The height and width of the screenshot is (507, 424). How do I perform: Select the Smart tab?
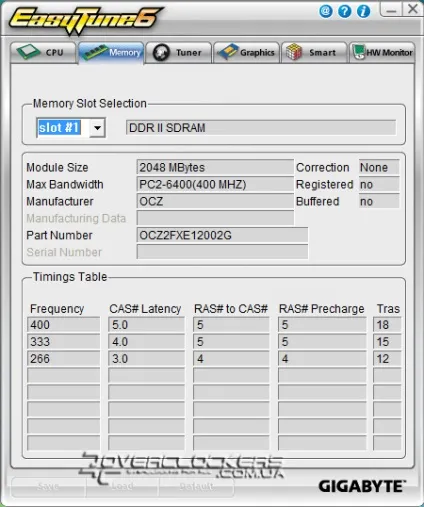pyautogui.click(x=314, y=52)
